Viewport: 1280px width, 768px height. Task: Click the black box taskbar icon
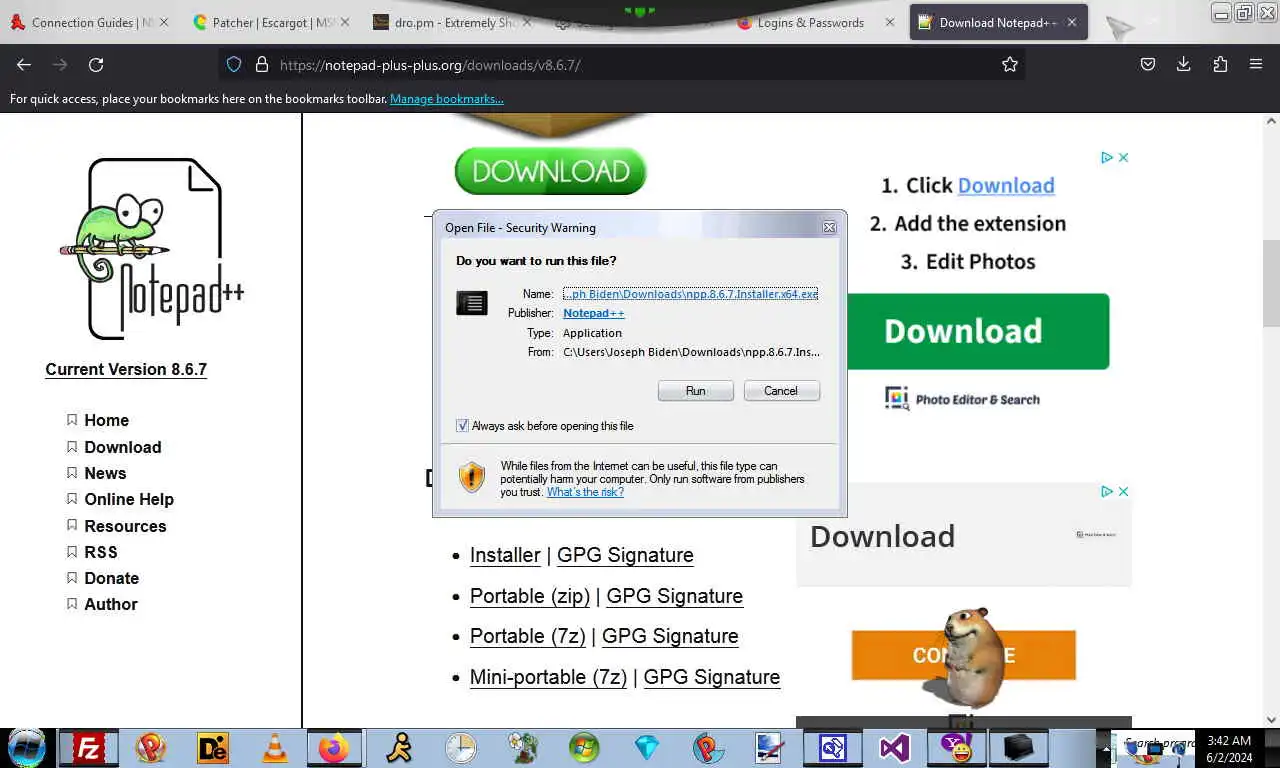(x=1019, y=747)
